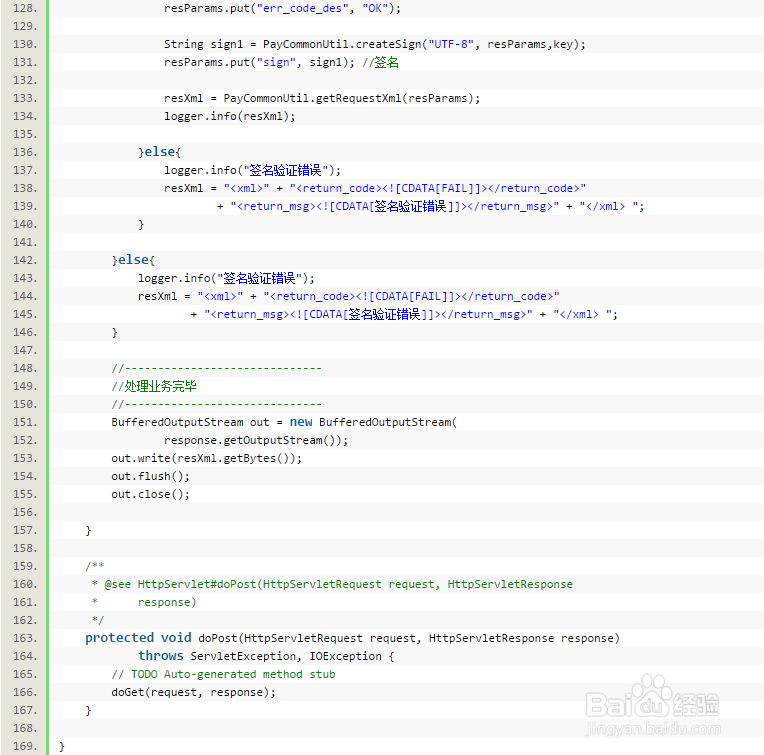
Task: Click the resXml assignment on line 138
Action: tap(375, 188)
